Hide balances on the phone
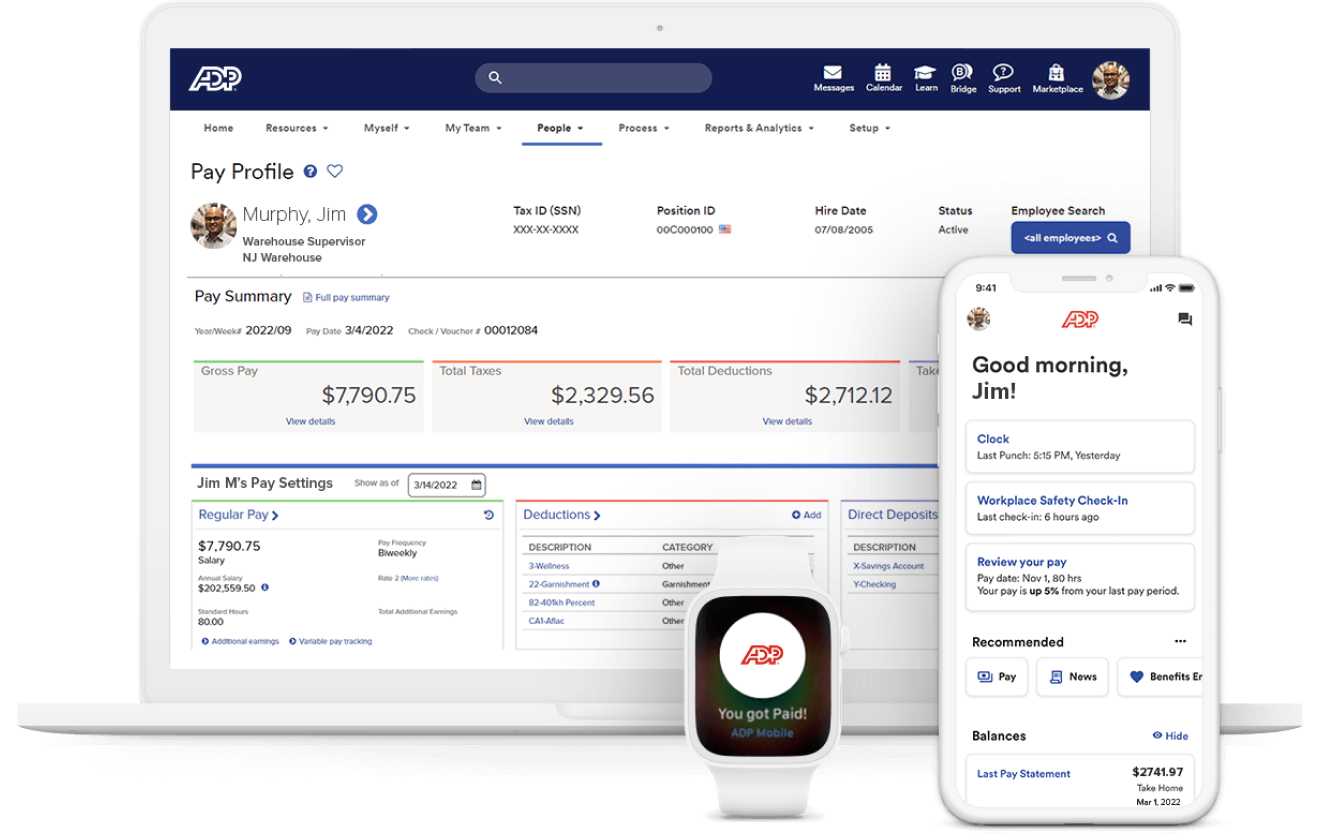This screenshot has height=835, width=1320. point(1170,735)
